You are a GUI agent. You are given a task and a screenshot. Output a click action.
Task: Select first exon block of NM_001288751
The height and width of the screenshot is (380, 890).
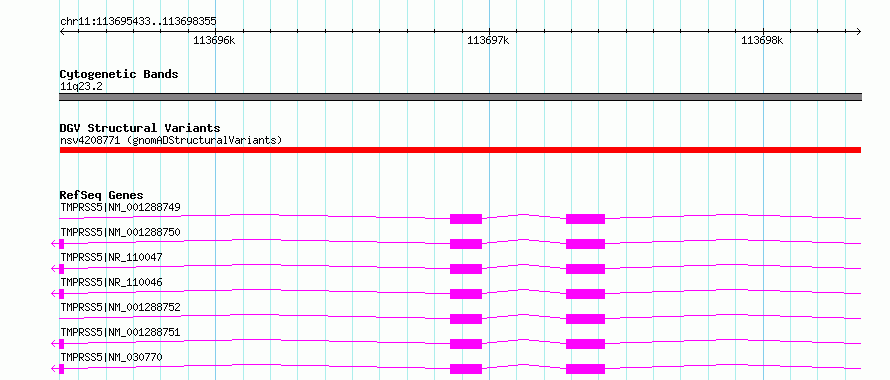pyautogui.click(x=466, y=344)
